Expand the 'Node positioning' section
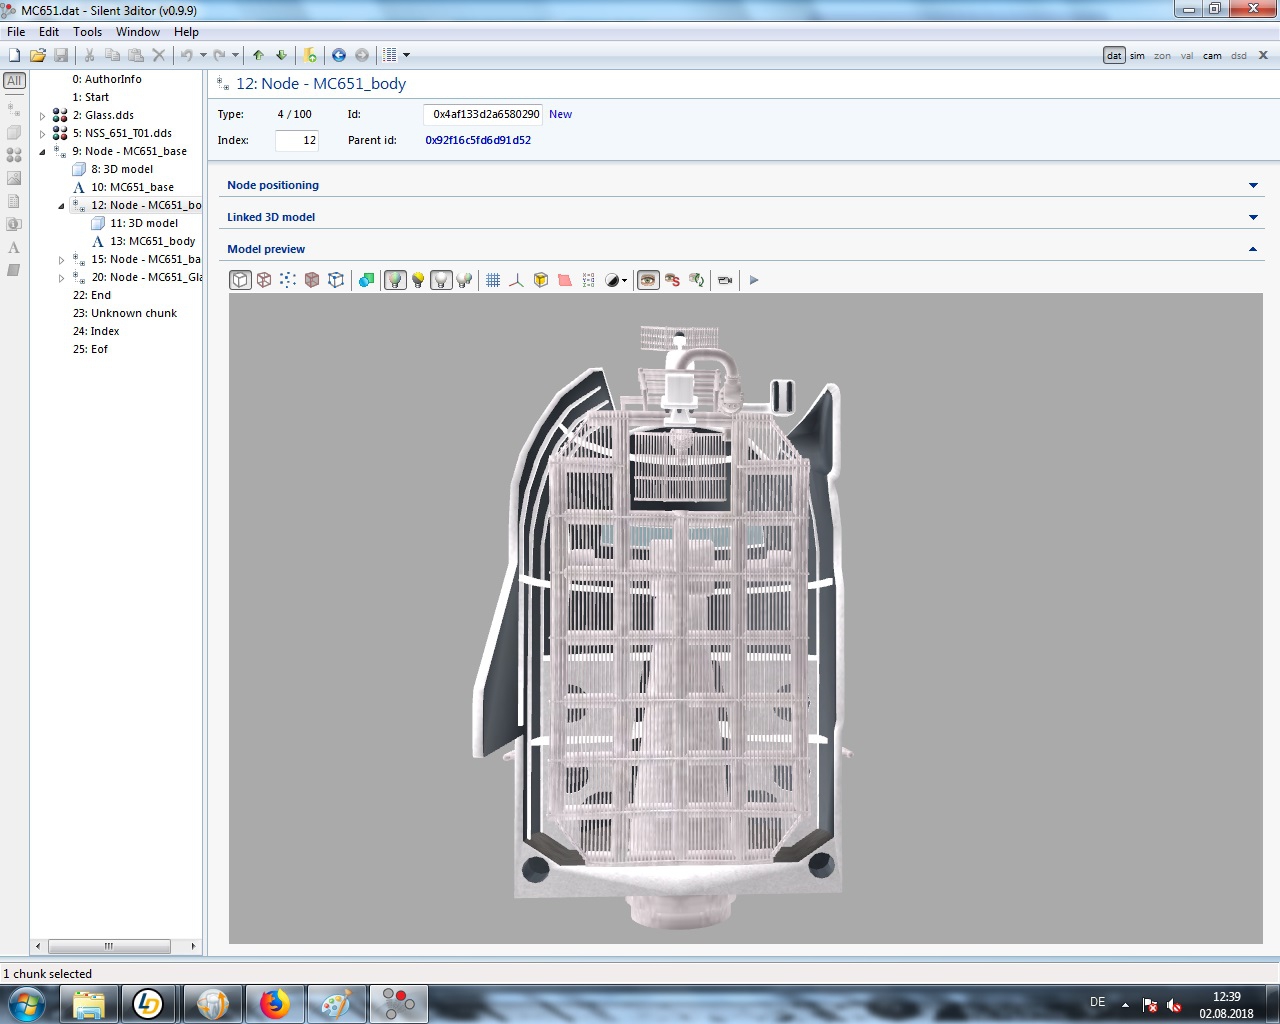The width and height of the screenshot is (1280, 1024). coord(741,185)
